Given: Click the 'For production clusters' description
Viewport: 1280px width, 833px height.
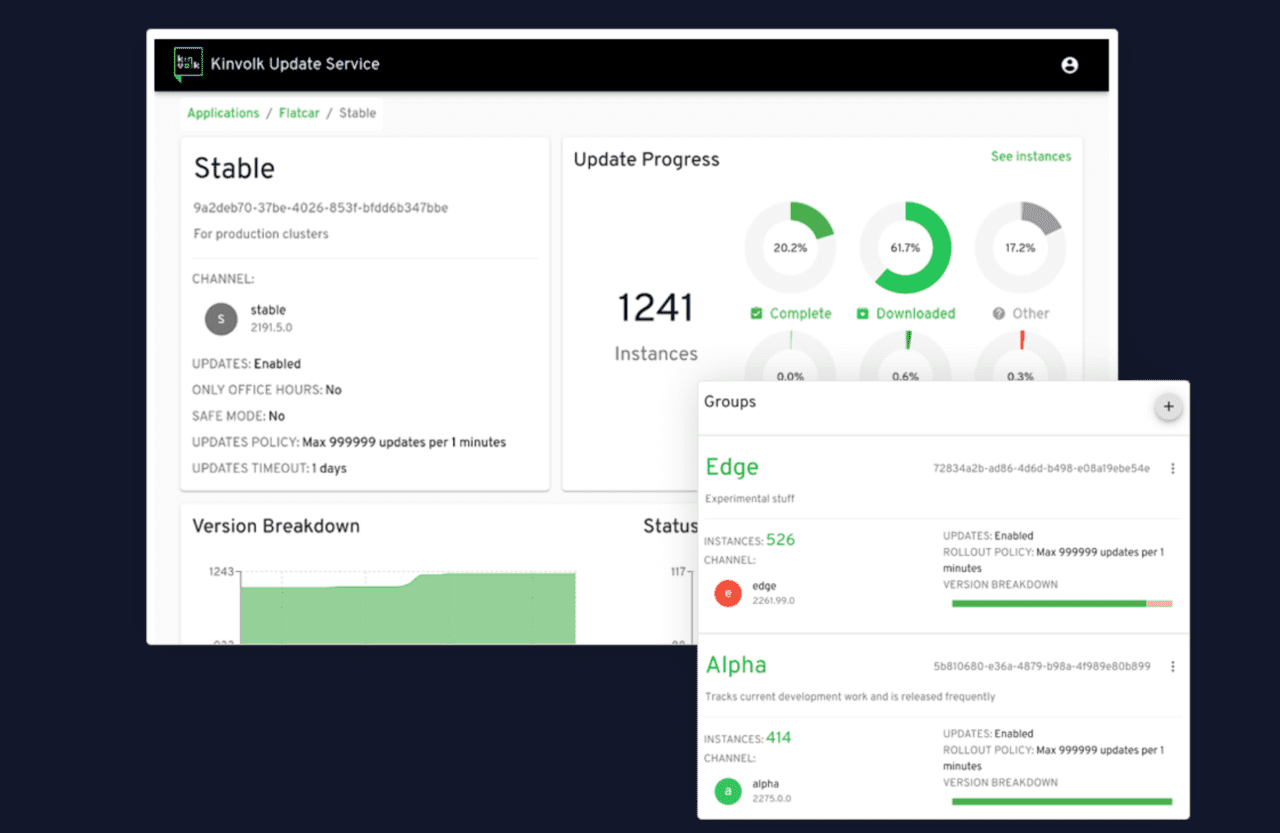Looking at the screenshot, I should point(261,234).
